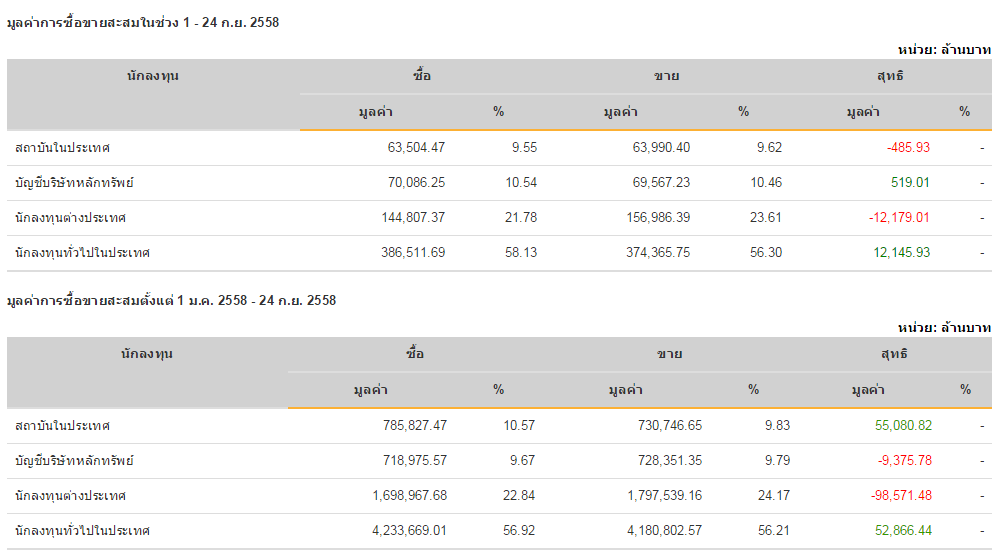This screenshot has width=1004, height=557.
Task: Select the green 52,866.44 net figure
Action: click(903, 530)
